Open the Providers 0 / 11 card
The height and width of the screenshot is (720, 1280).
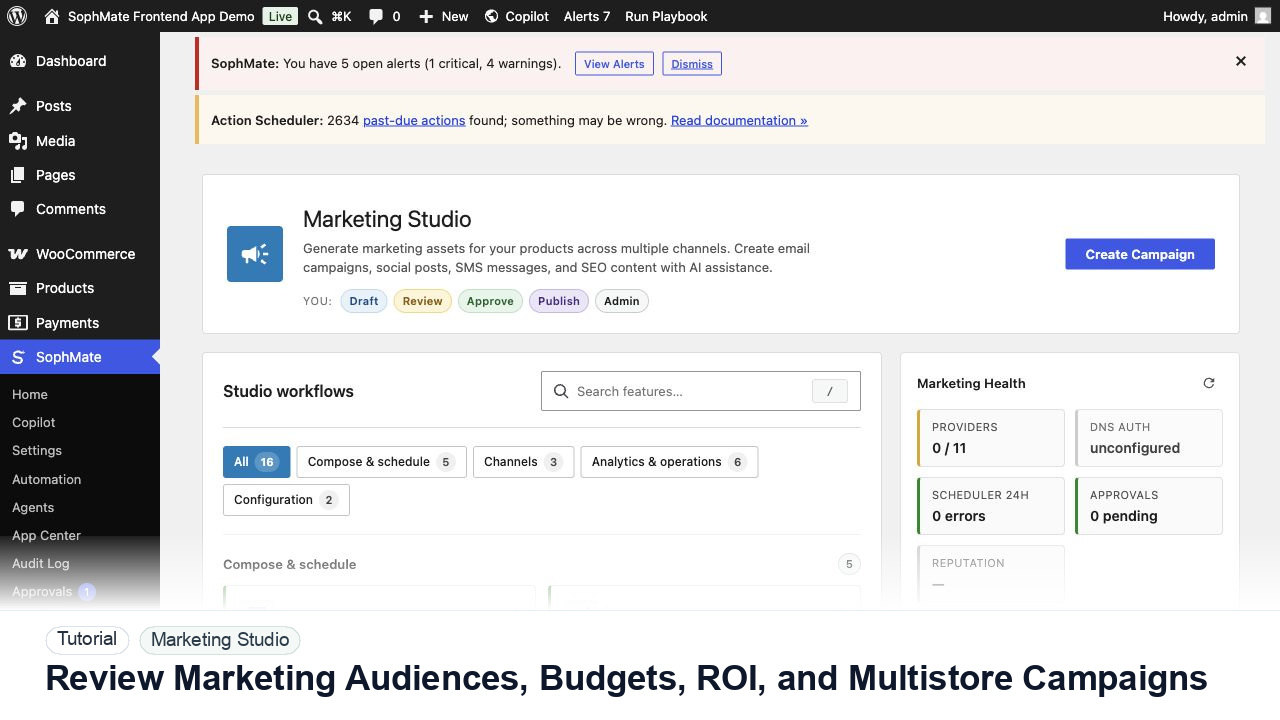click(990, 437)
